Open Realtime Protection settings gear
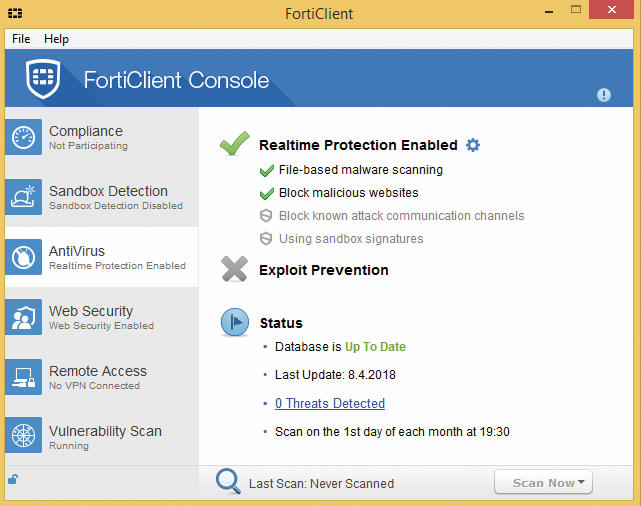 (x=473, y=145)
